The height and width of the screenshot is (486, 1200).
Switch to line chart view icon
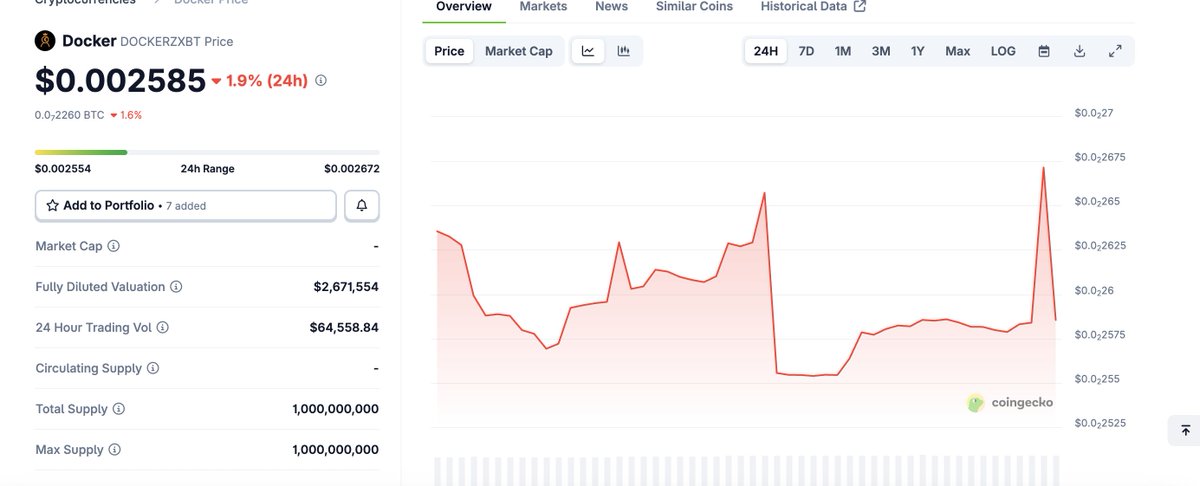(x=588, y=51)
